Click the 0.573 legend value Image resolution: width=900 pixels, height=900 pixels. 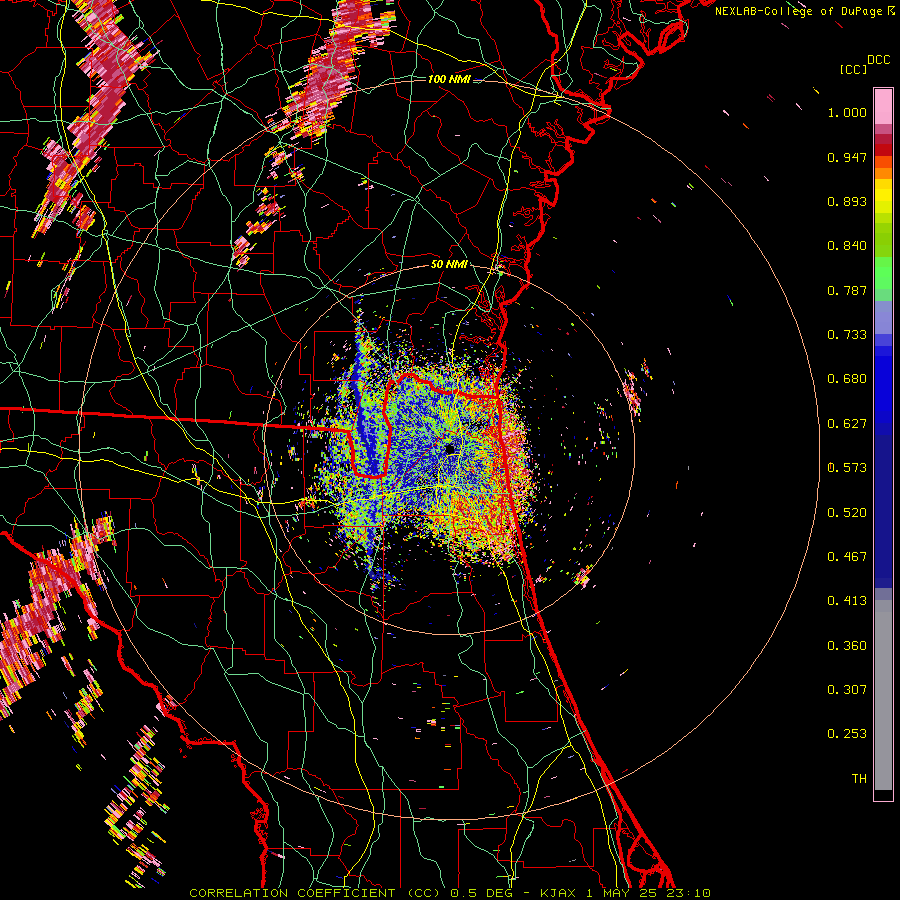click(847, 468)
